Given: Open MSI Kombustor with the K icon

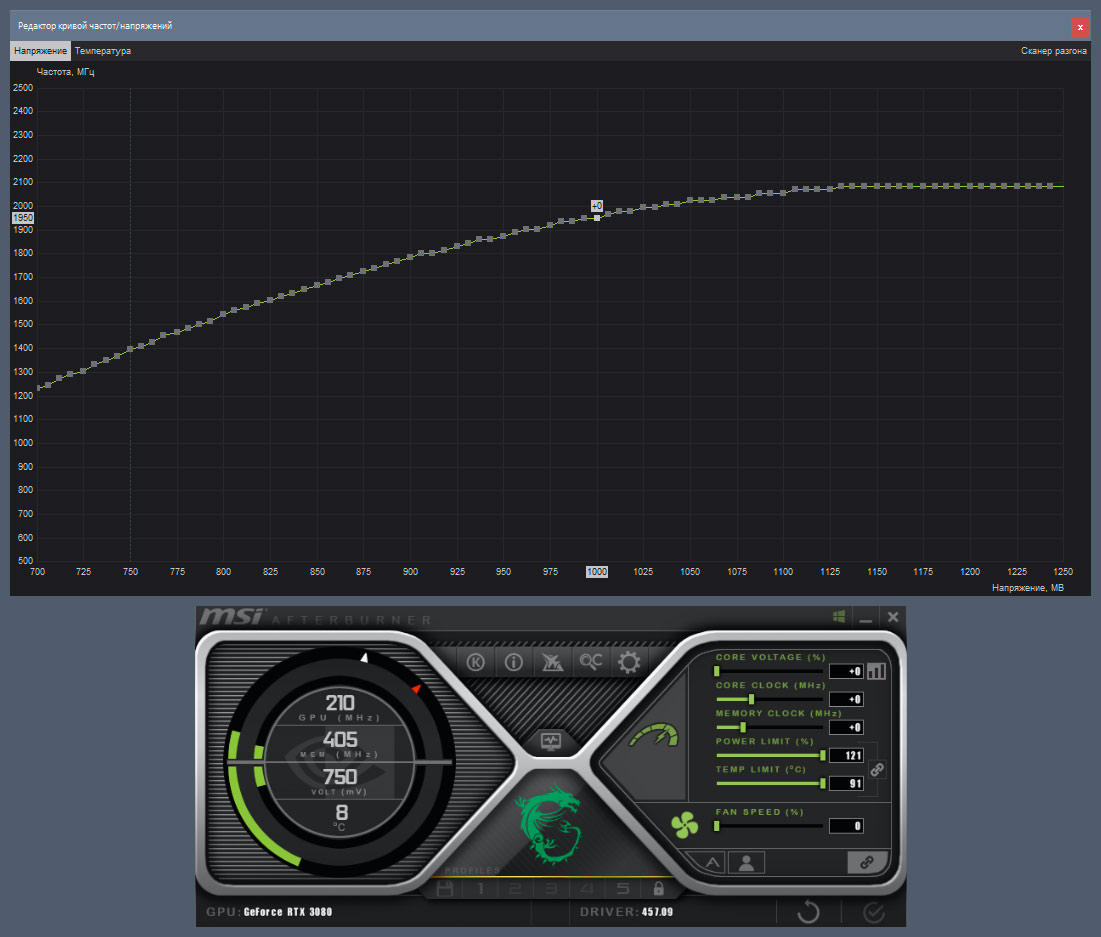Looking at the screenshot, I should (x=475, y=662).
